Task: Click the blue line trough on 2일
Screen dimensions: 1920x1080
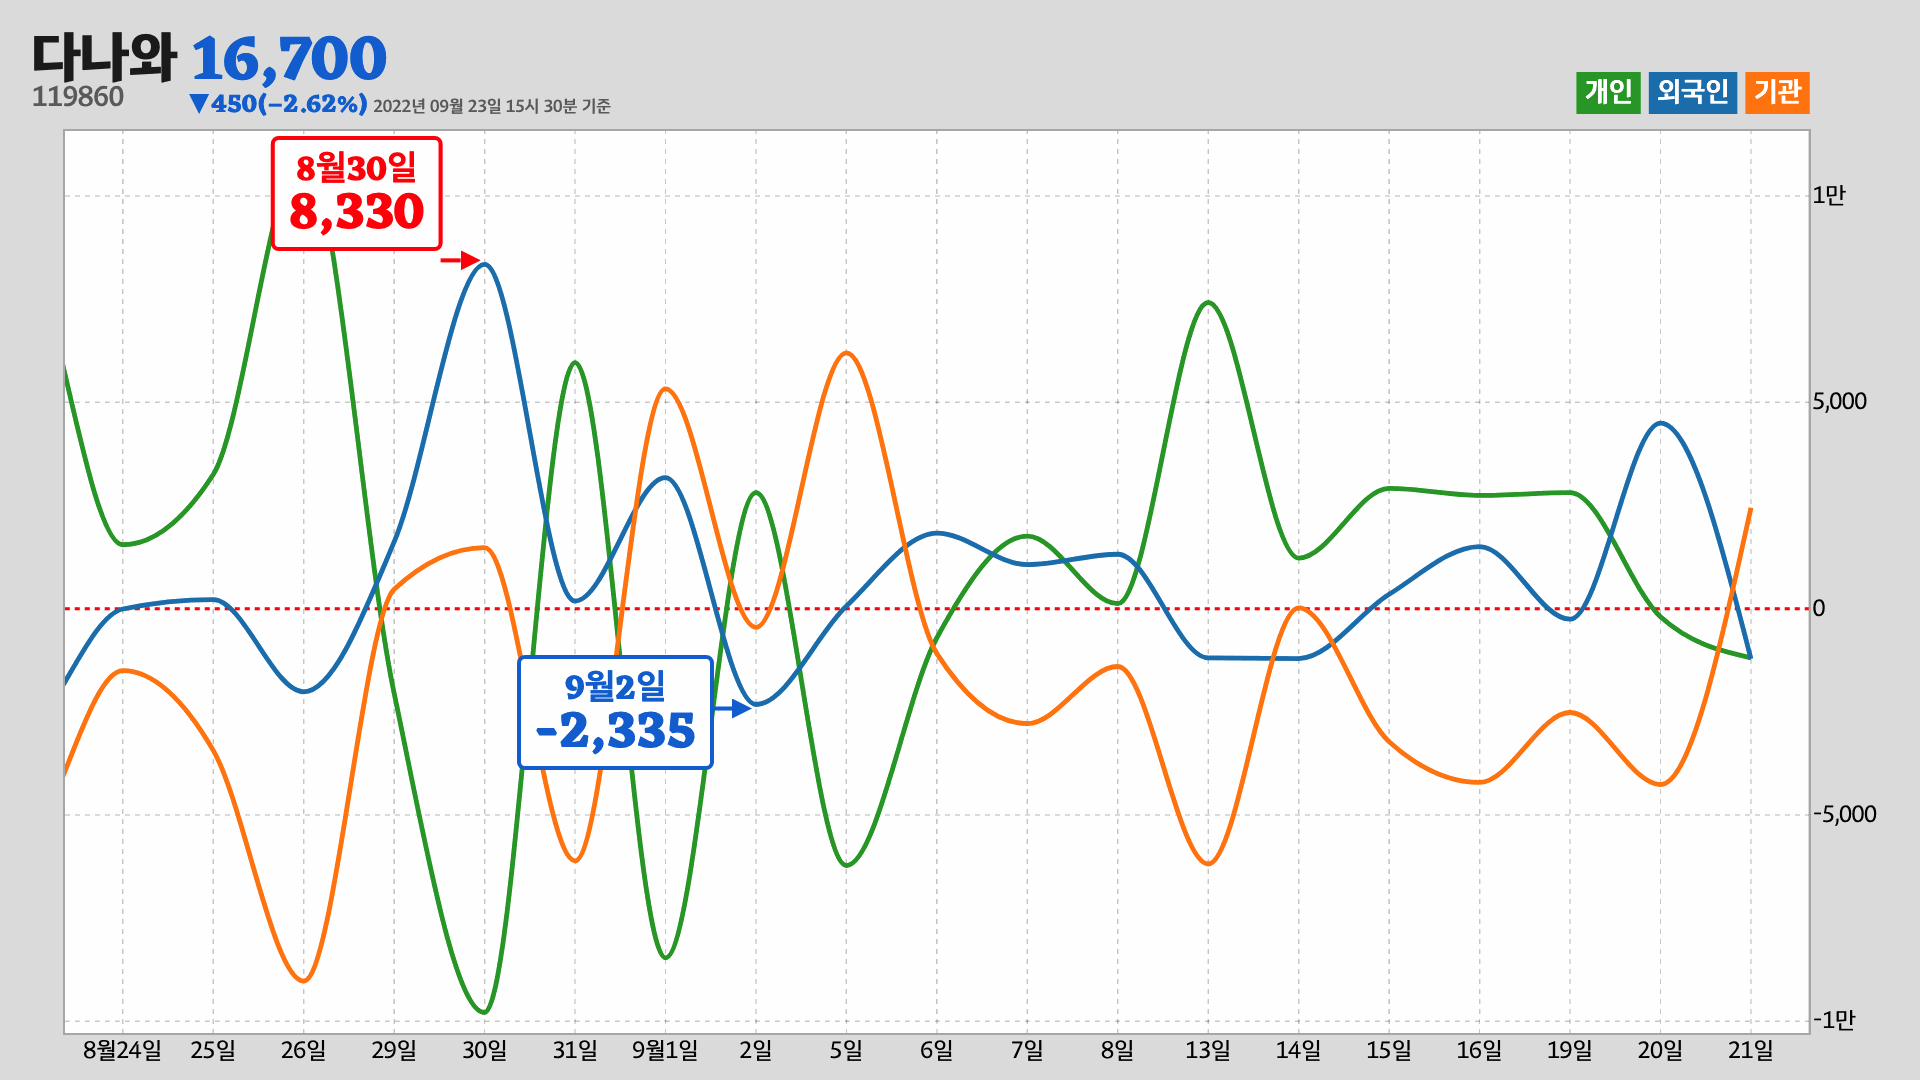Action: coord(757,704)
